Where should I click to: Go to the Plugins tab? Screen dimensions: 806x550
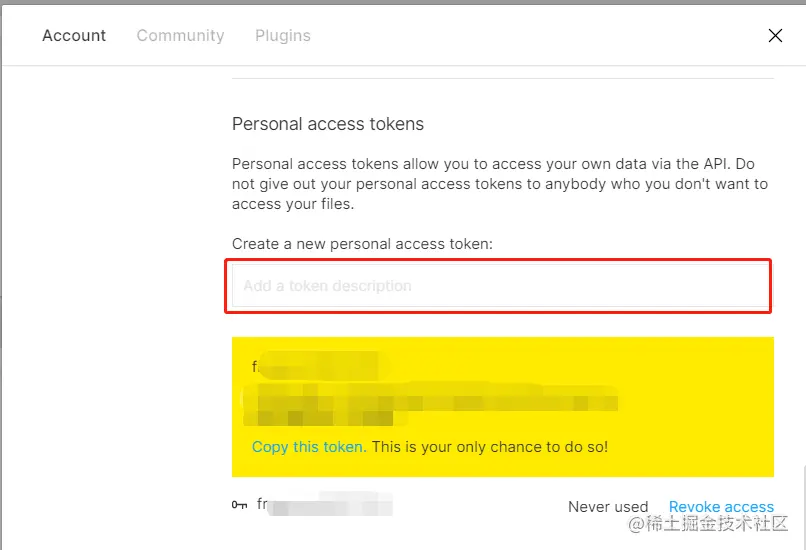[x=283, y=35]
